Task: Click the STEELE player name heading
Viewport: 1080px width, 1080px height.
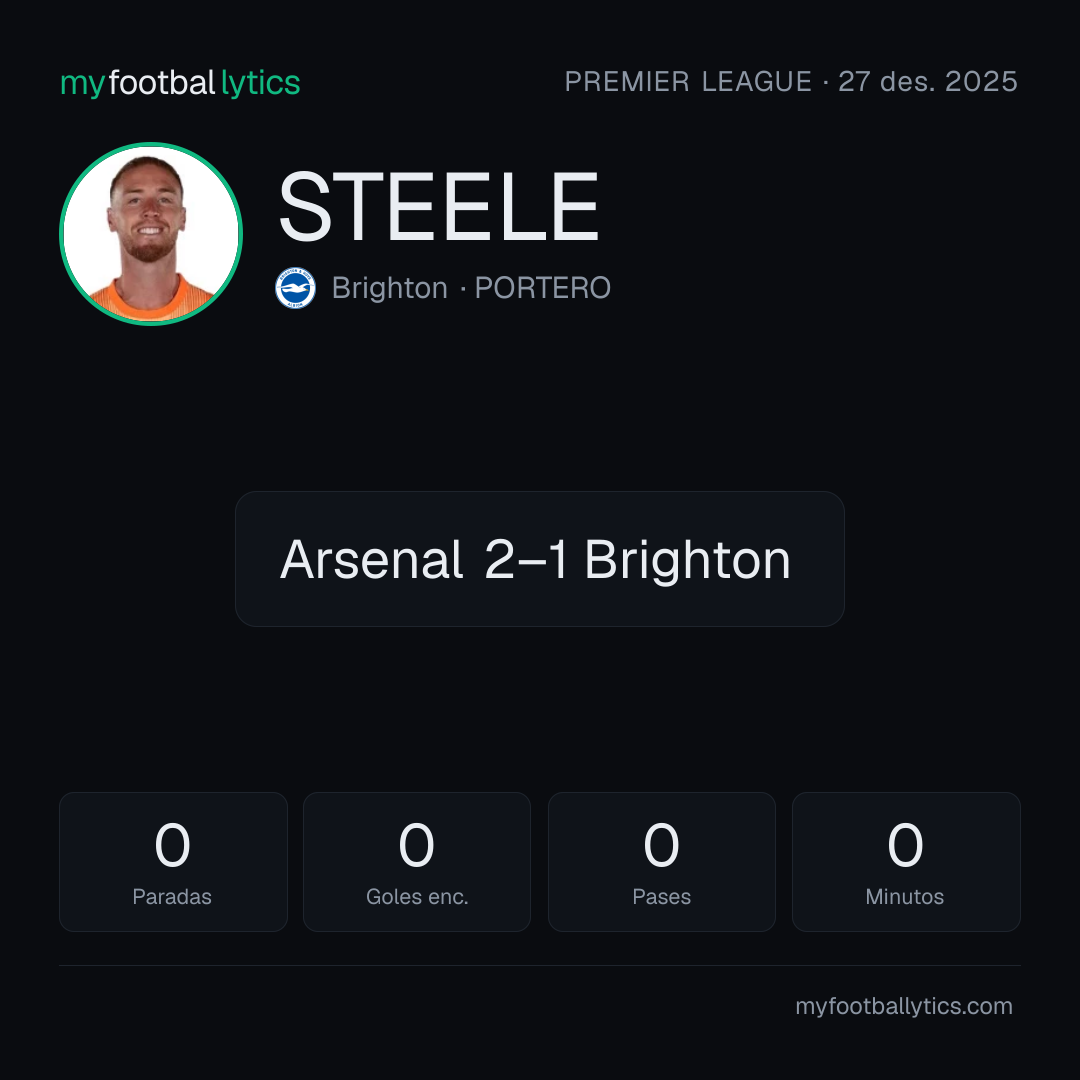Action: tap(438, 207)
